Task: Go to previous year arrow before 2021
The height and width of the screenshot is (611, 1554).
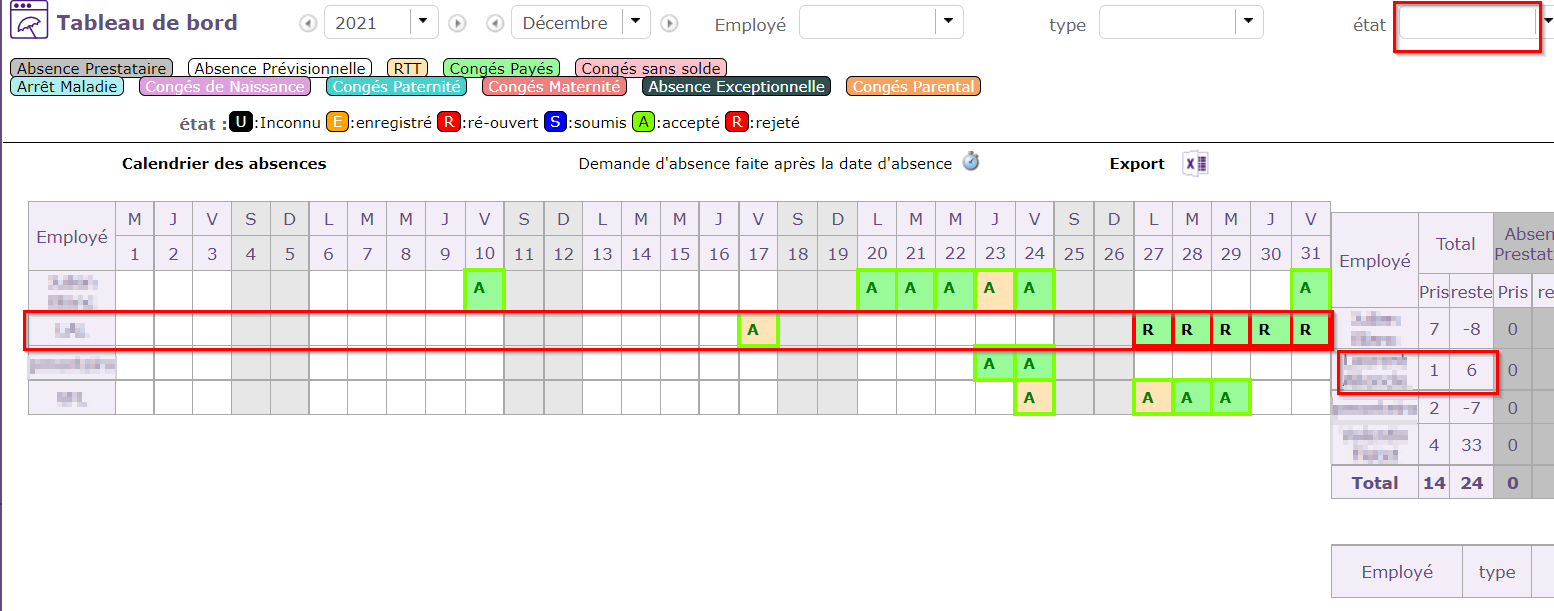Action: click(308, 23)
